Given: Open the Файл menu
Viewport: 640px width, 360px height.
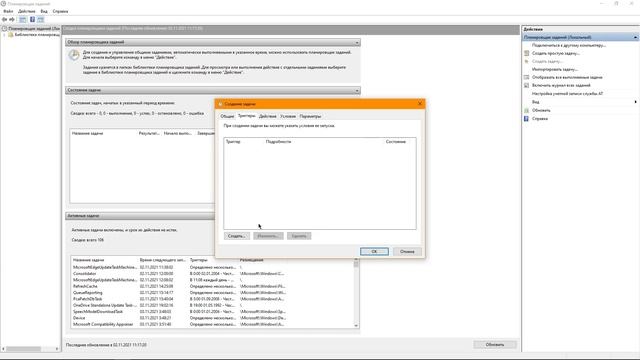Looking at the screenshot, I should coord(8,11).
